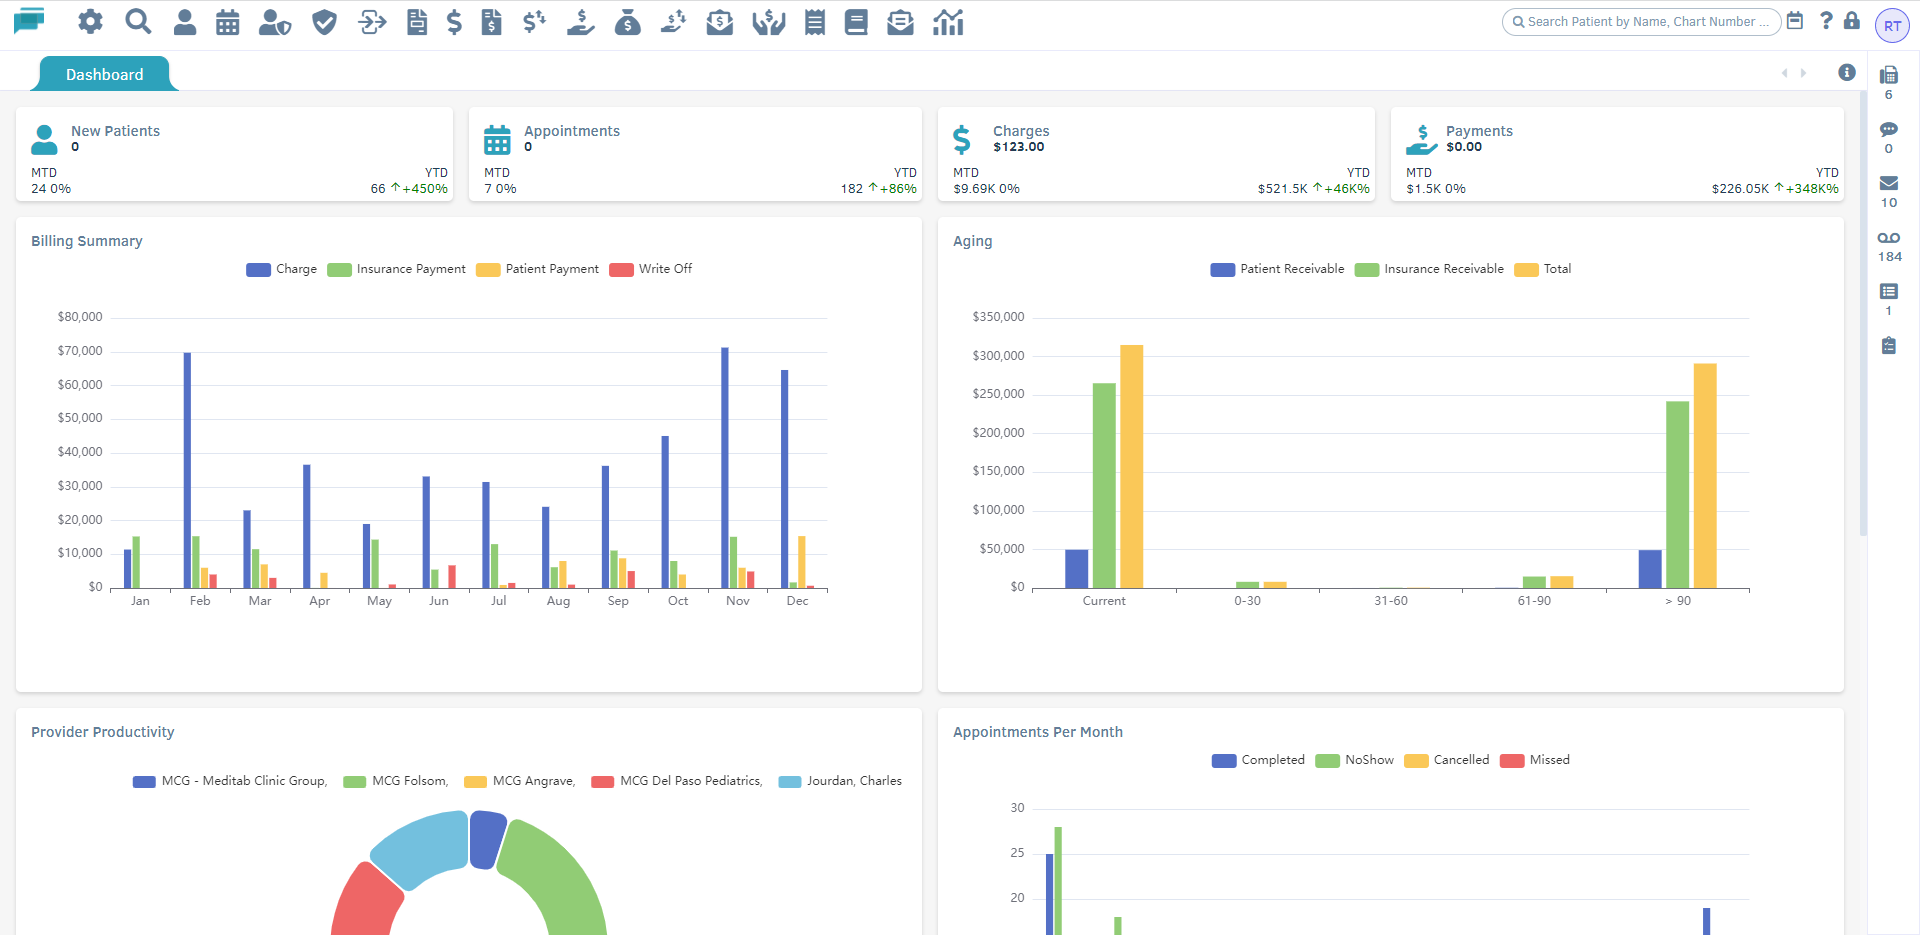Open the voicemail icon showing 184
Image resolution: width=1920 pixels, height=935 pixels.
(1889, 238)
